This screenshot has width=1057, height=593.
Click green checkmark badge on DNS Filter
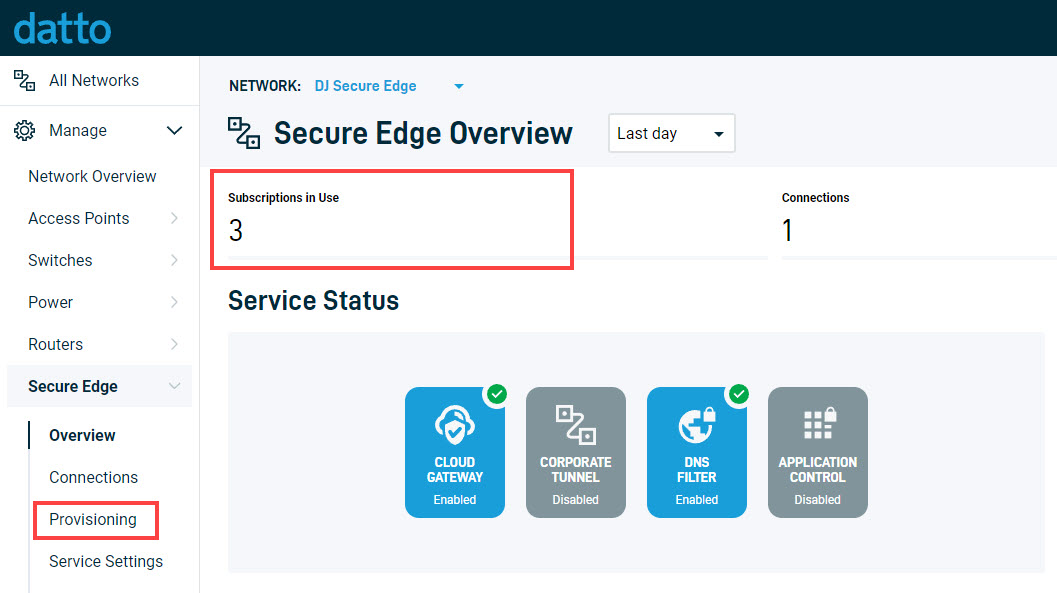(x=739, y=394)
